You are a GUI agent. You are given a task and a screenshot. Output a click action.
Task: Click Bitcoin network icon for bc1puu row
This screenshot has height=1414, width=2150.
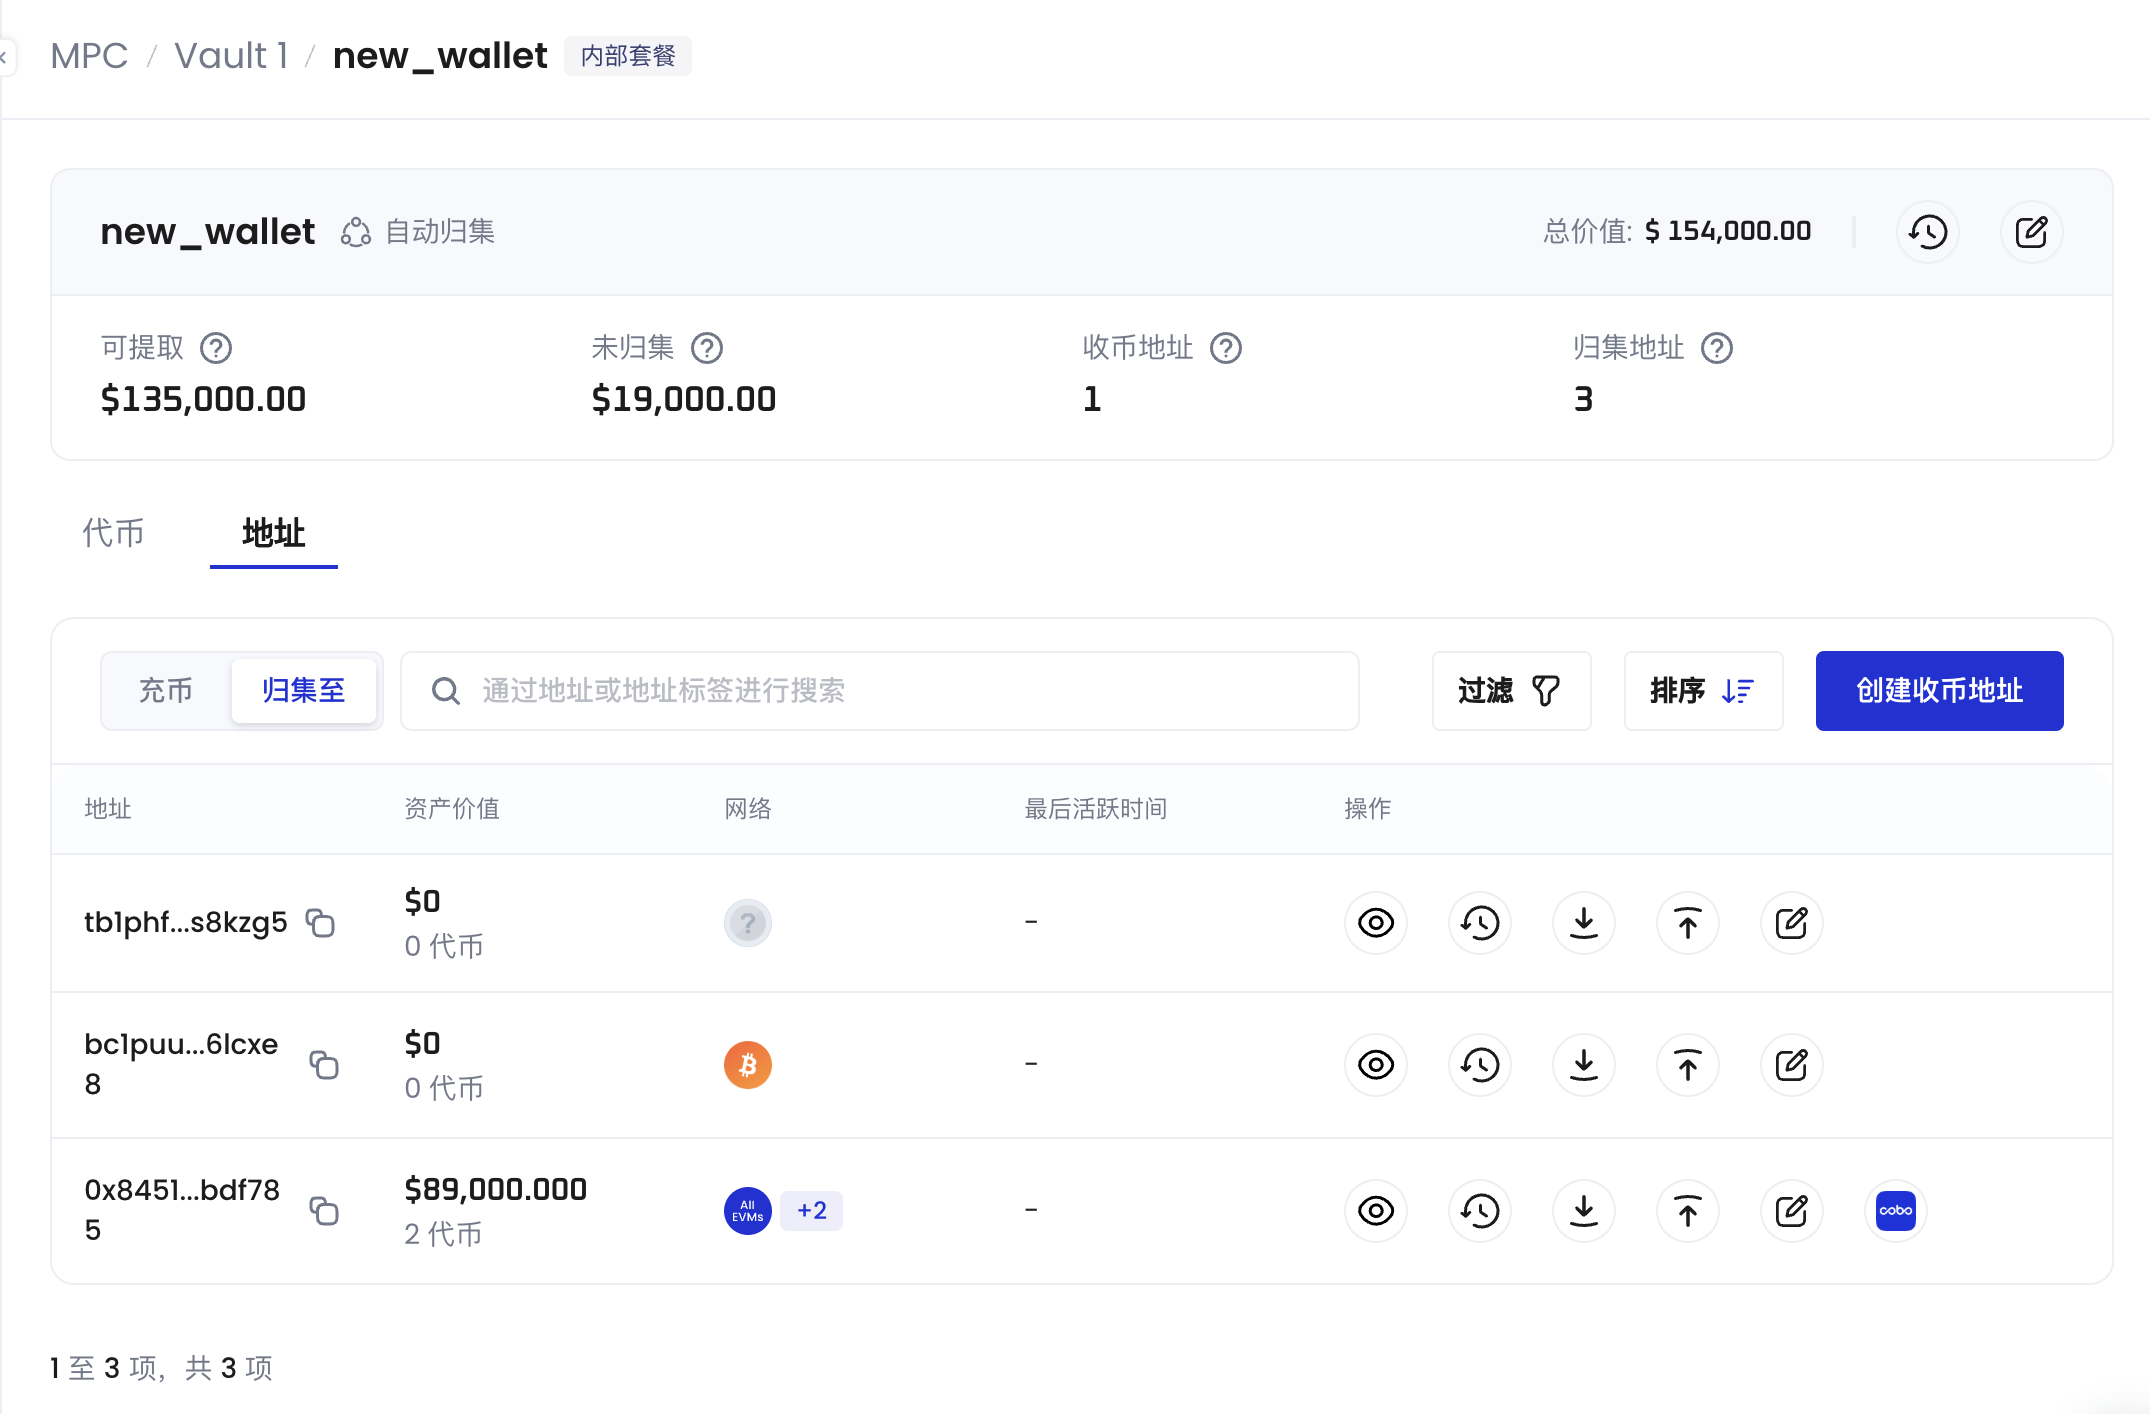coord(748,1064)
